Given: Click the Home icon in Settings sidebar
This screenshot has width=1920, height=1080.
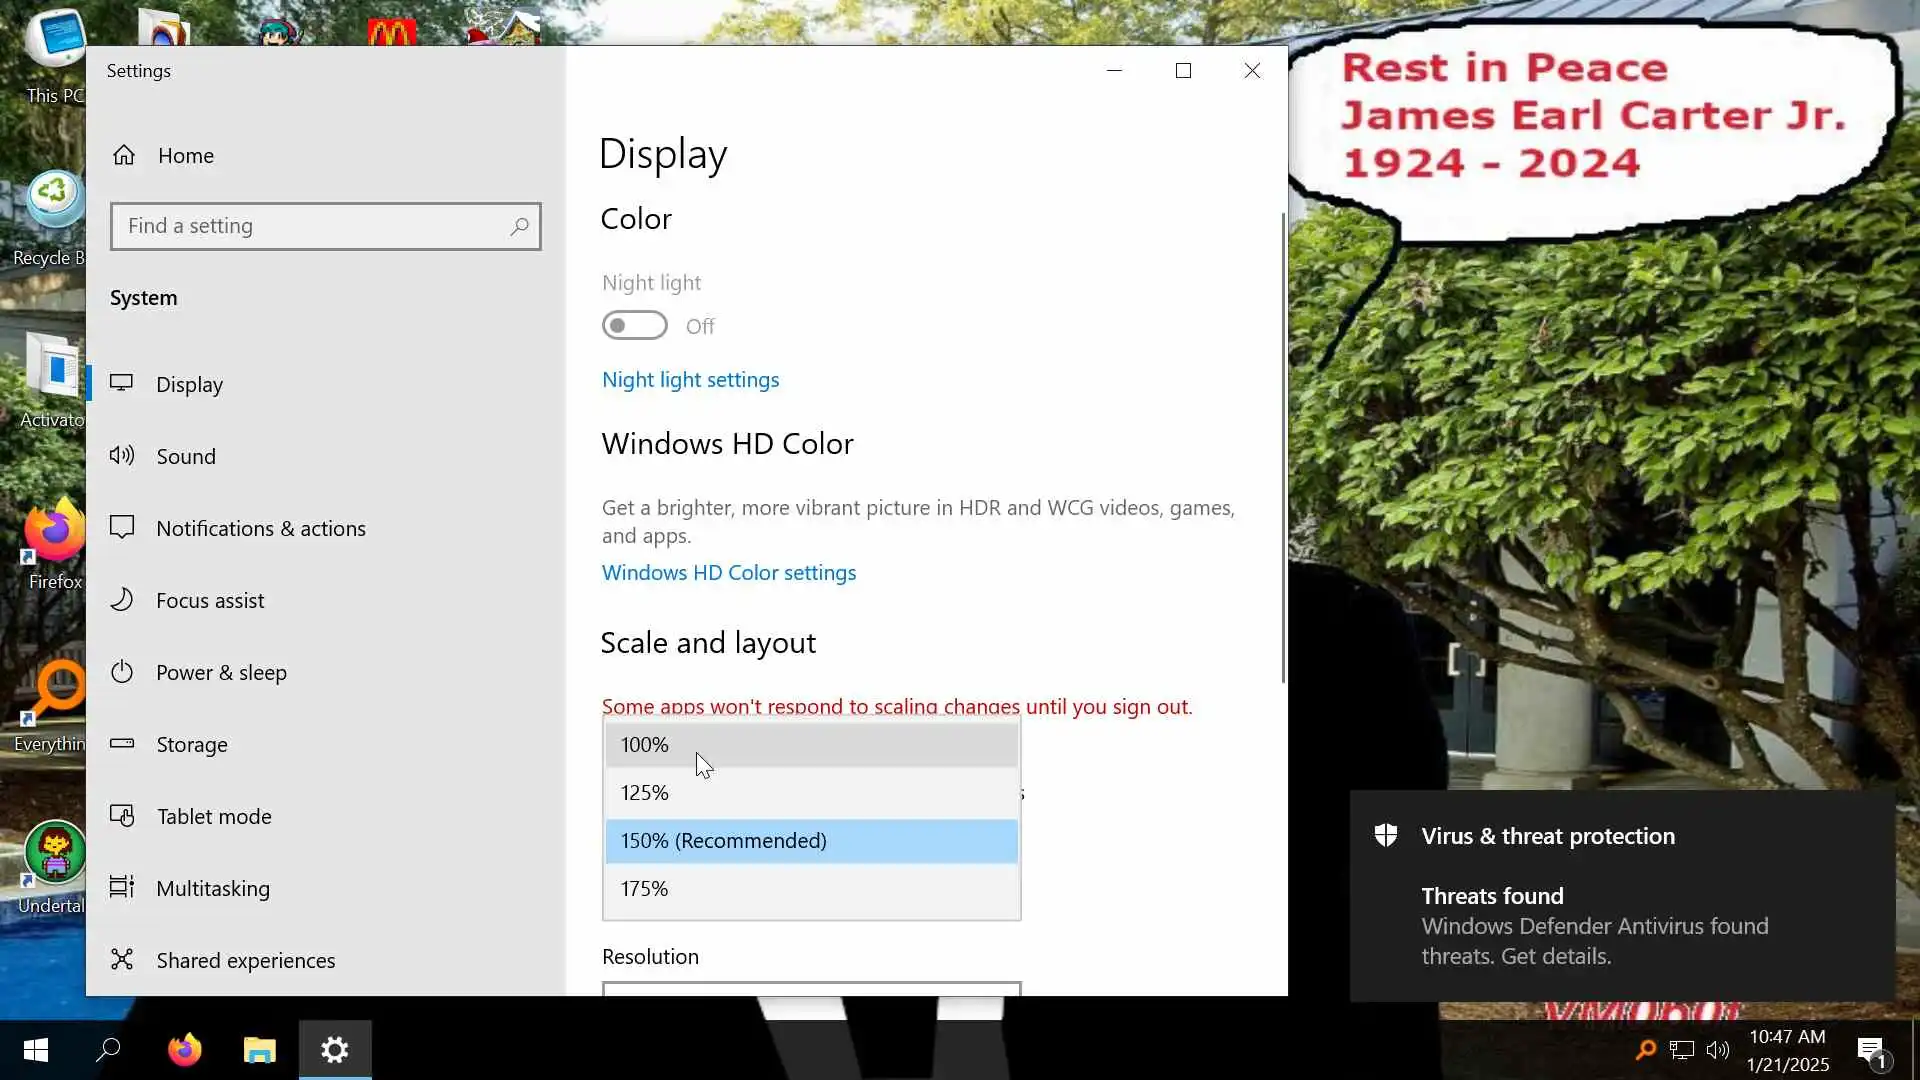Looking at the screenshot, I should (124, 155).
